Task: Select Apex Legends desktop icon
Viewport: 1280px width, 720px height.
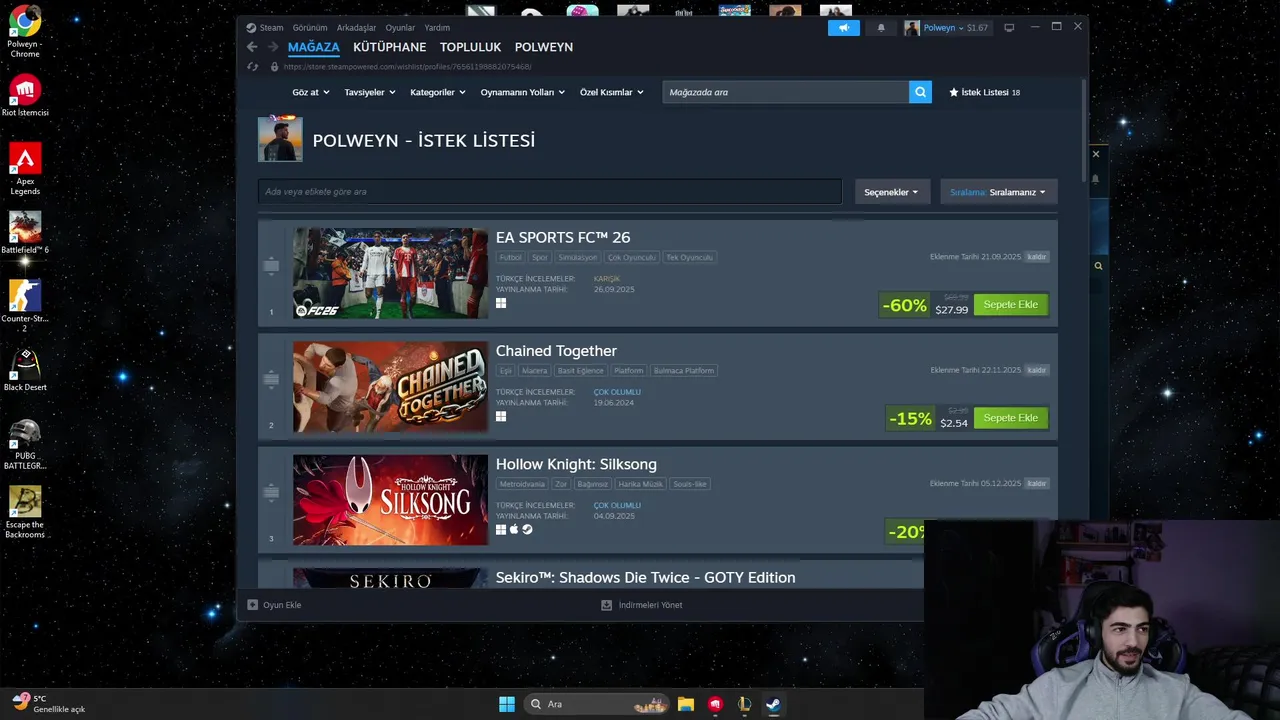Action: pyautogui.click(x=25, y=169)
